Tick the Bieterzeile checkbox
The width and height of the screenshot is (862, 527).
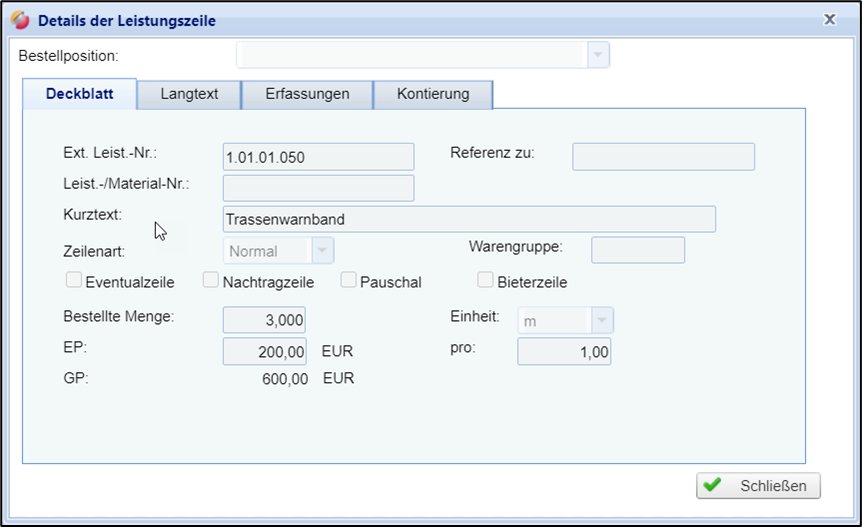(485, 280)
